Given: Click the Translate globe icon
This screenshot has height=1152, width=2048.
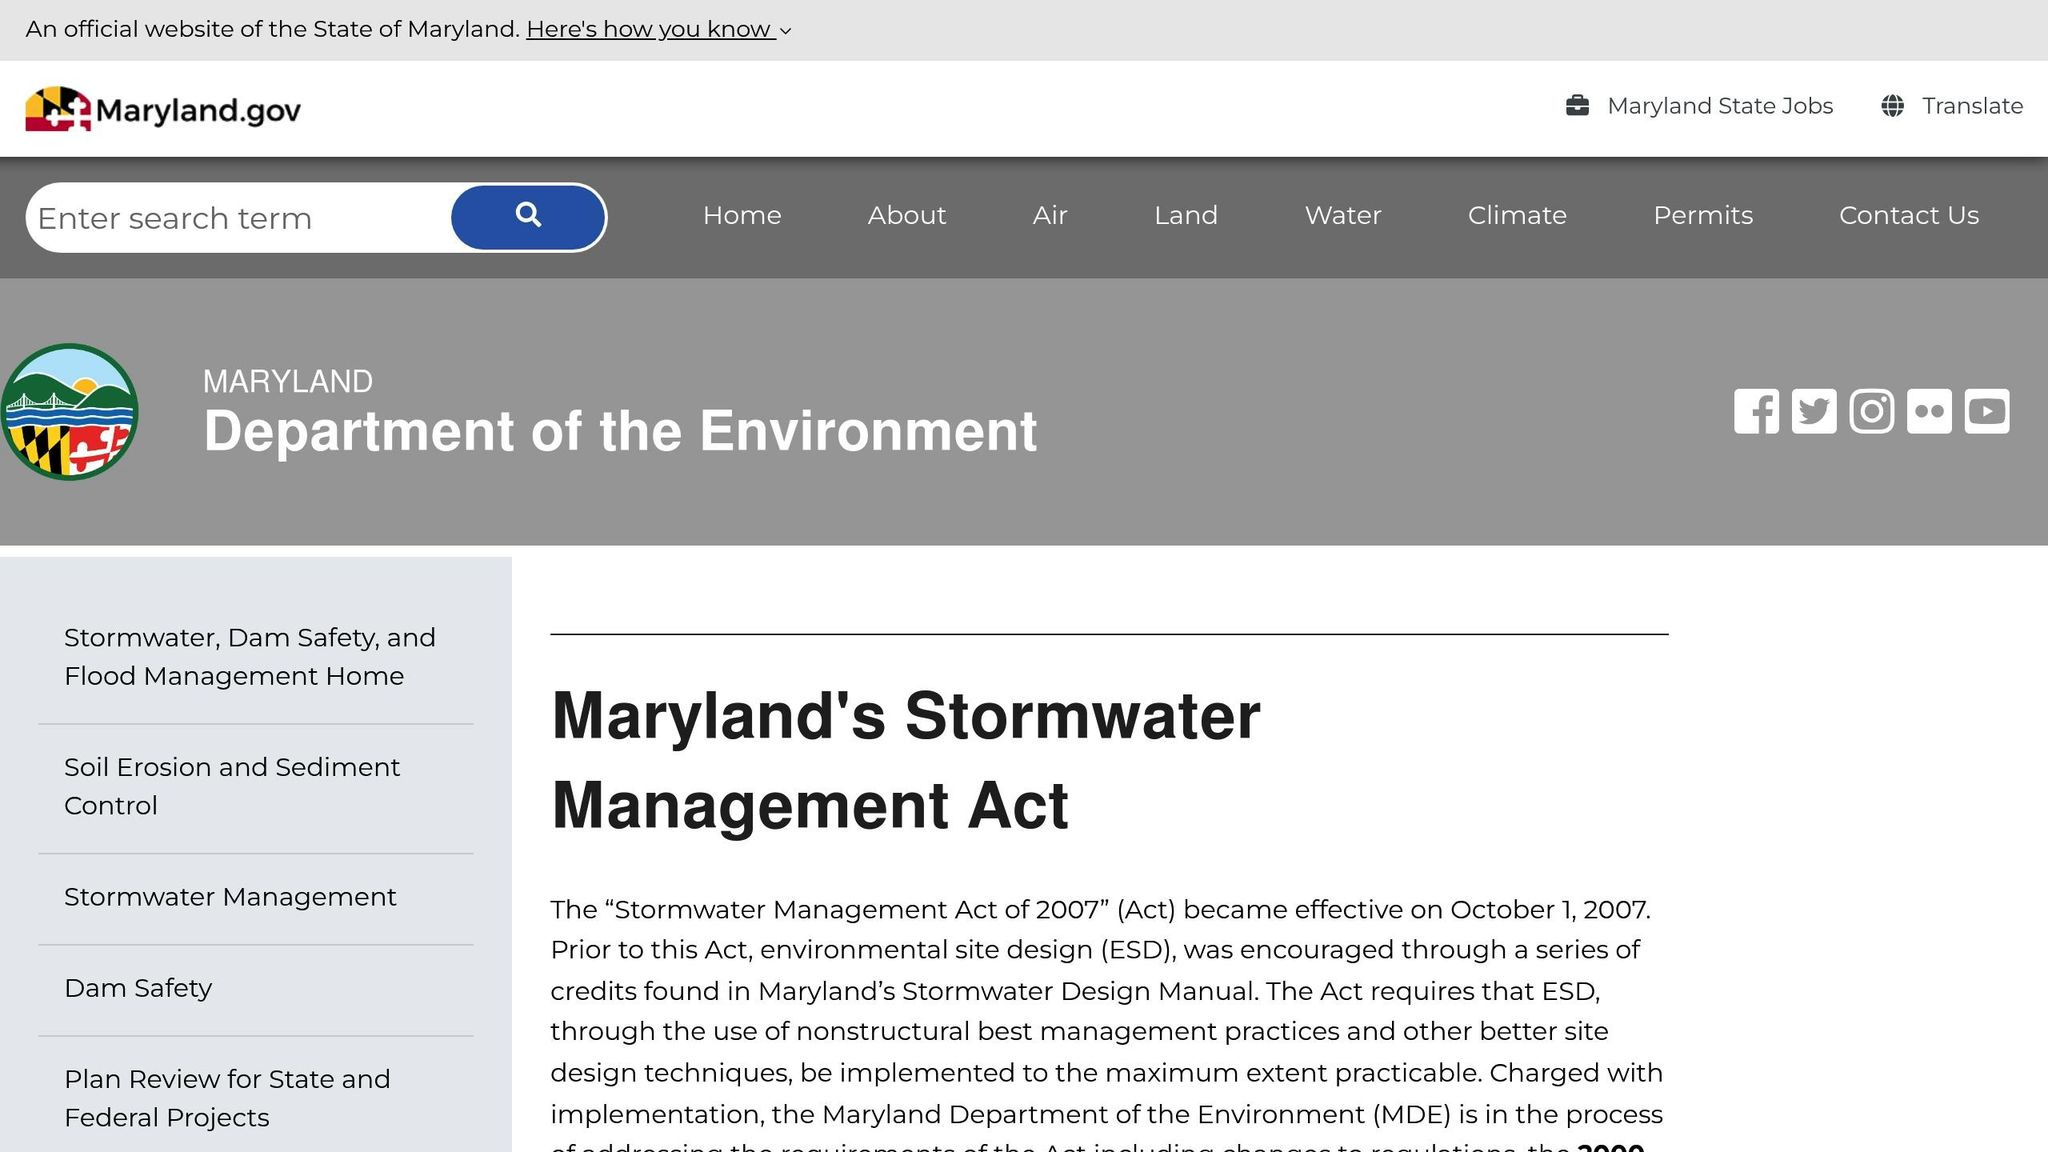Looking at the screenshot, I should [x=1893, y=105].
